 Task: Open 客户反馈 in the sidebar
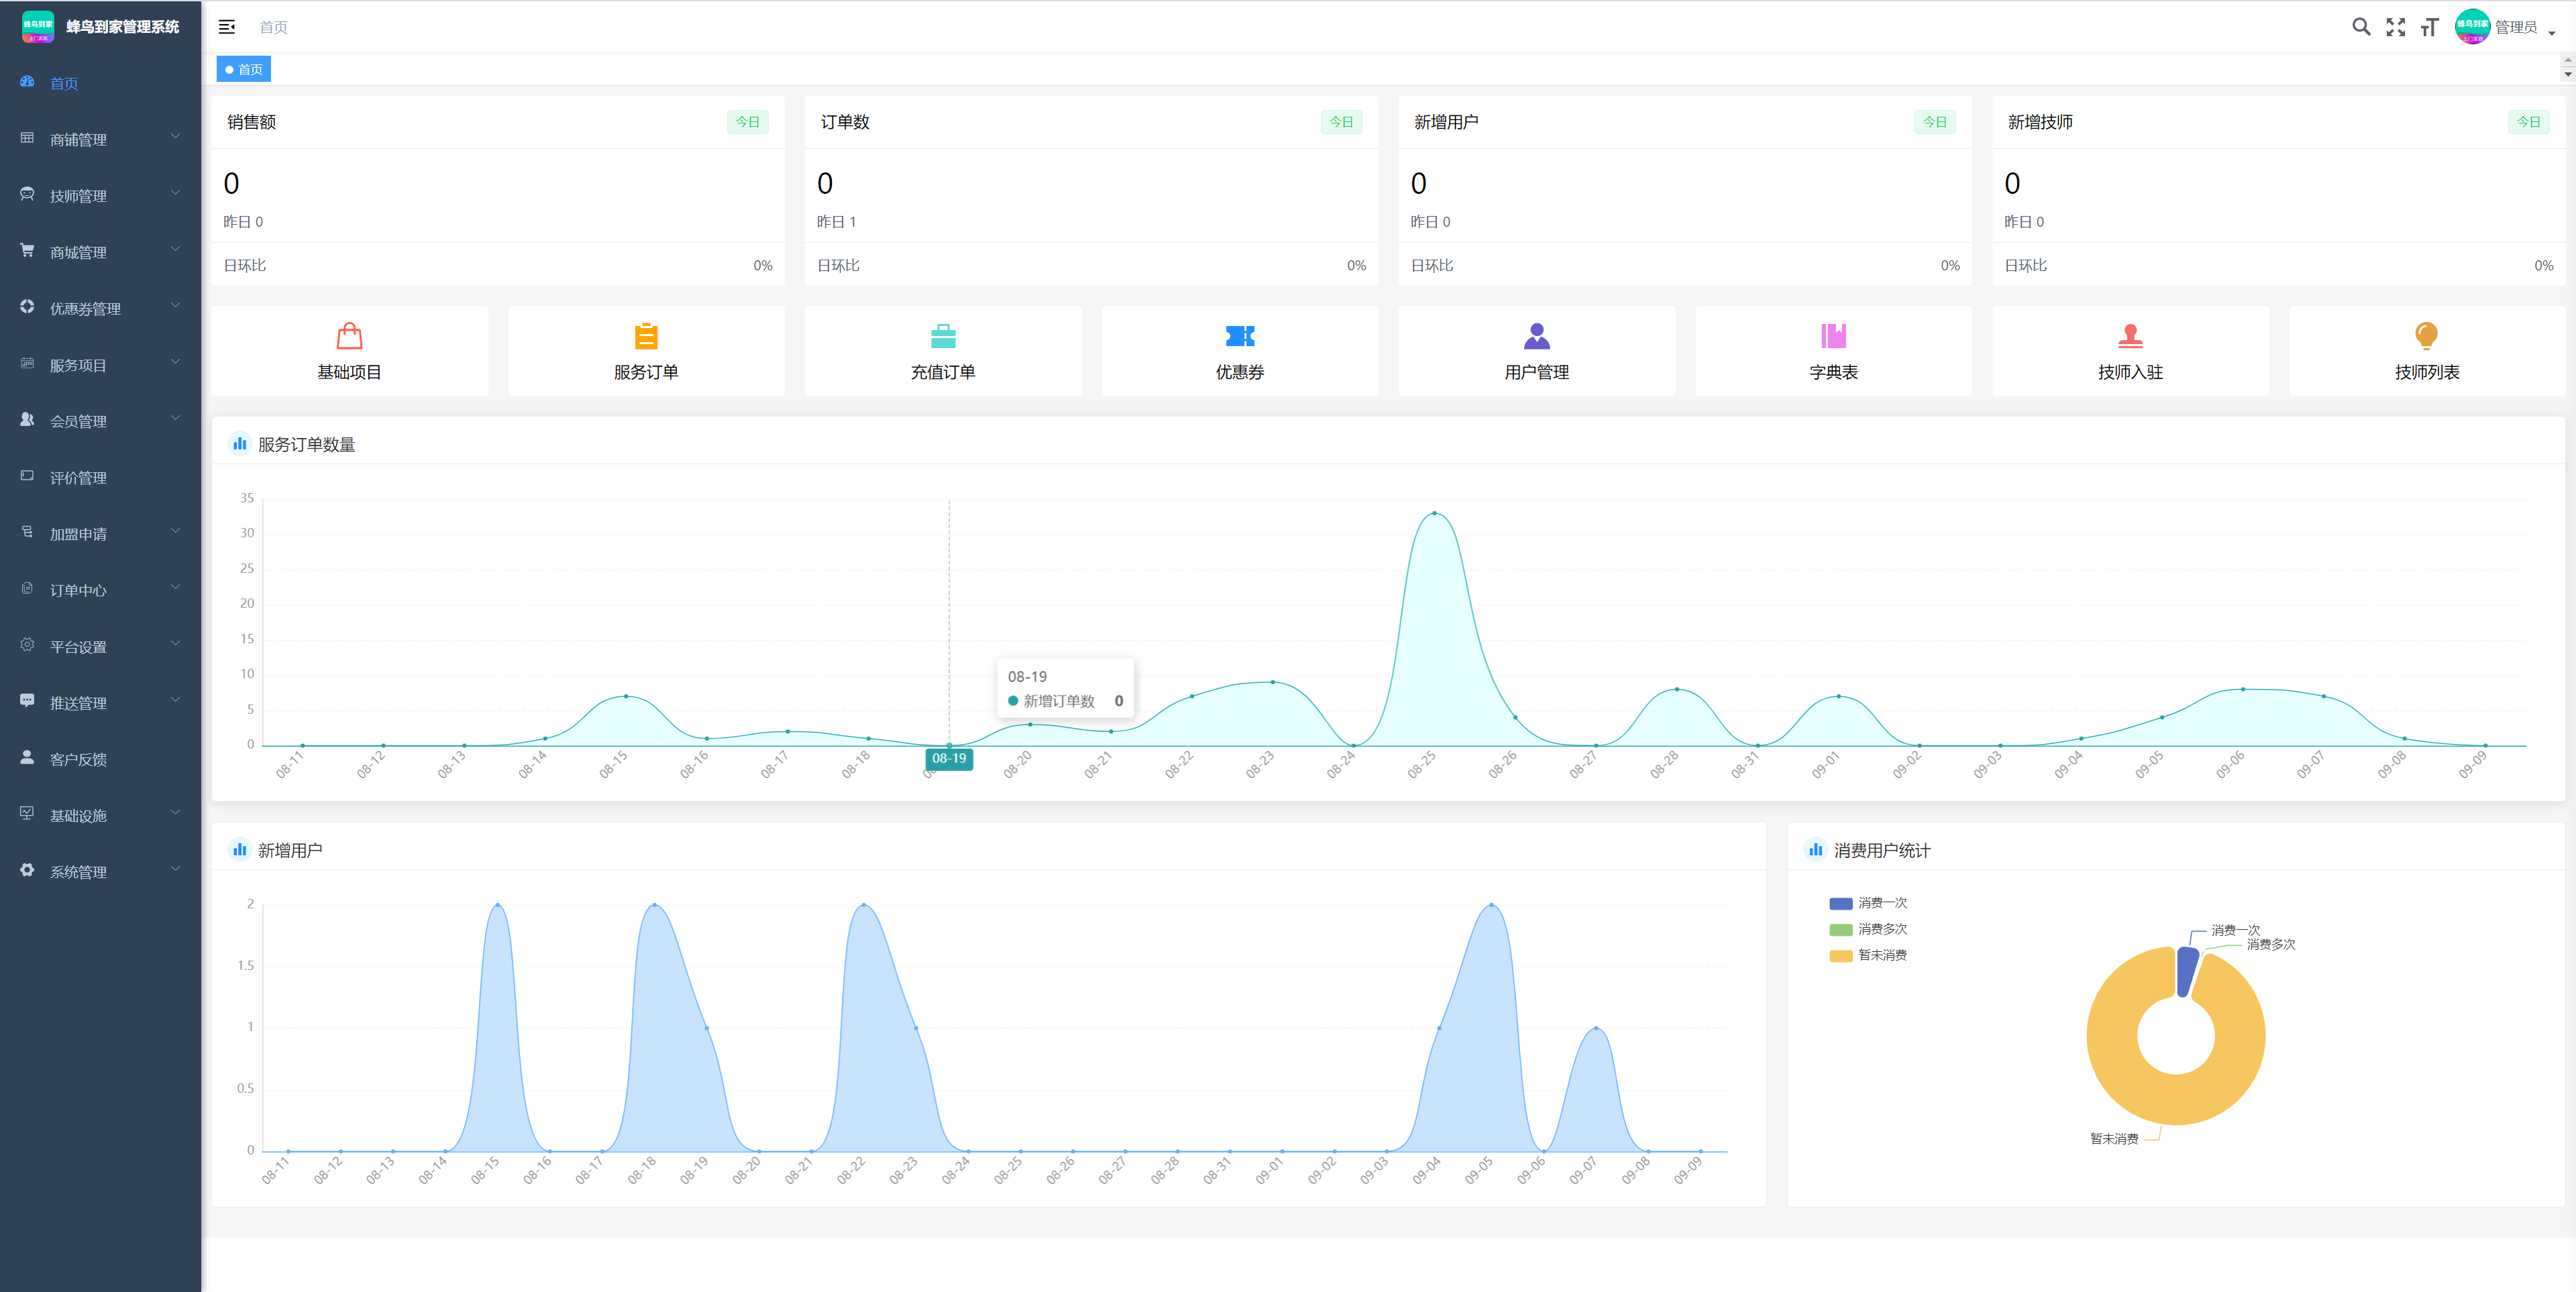pos(100,759)
